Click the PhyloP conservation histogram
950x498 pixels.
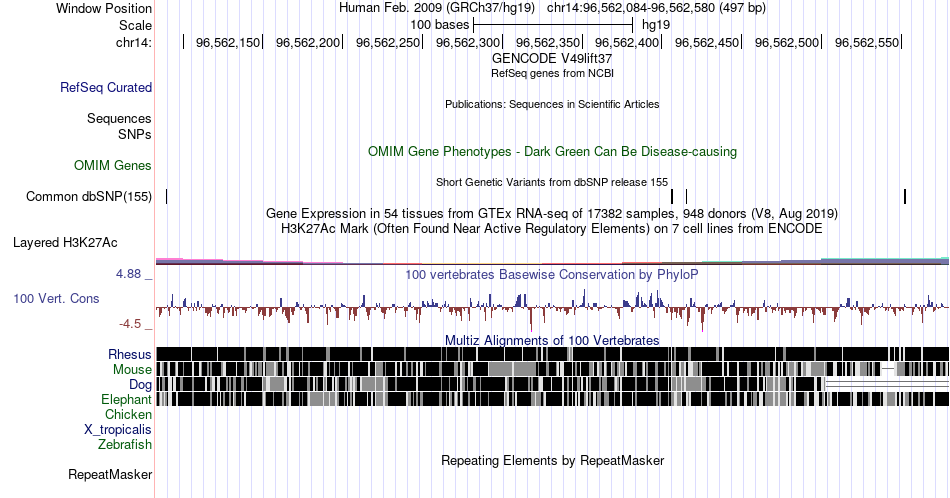coord(552,308)
